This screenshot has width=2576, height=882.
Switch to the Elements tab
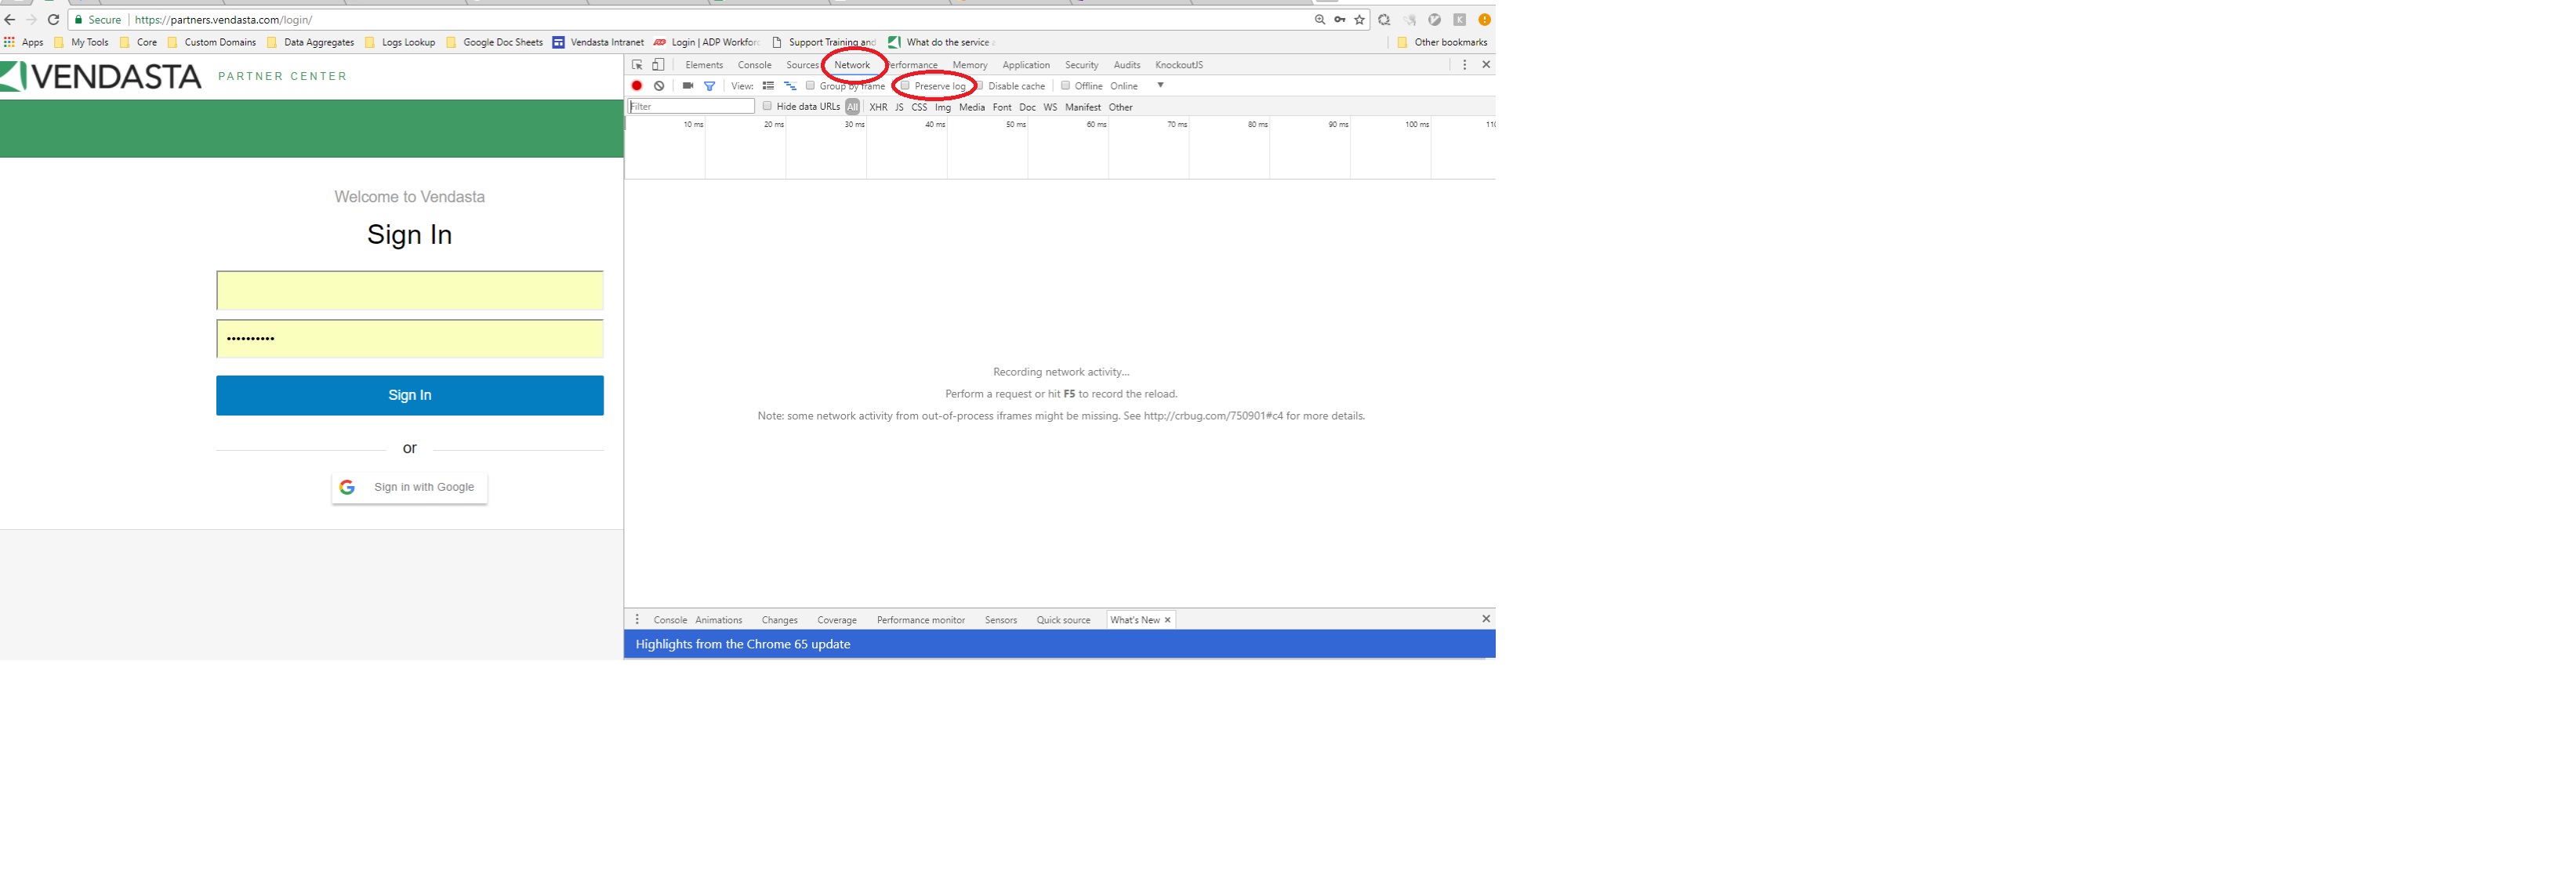[x=704, y=65]
